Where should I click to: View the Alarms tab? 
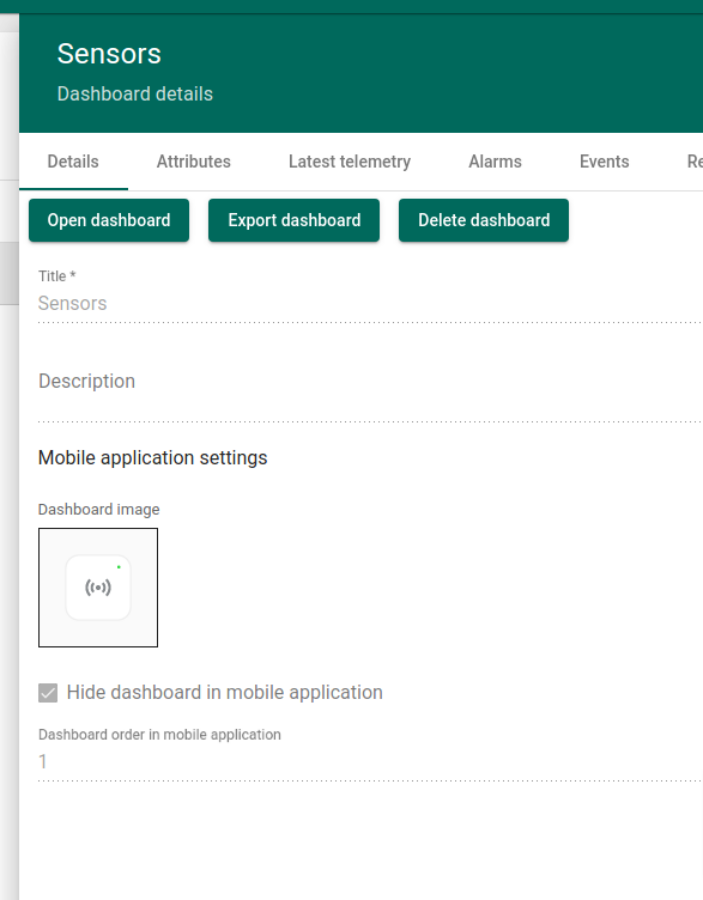coord(495,161)
